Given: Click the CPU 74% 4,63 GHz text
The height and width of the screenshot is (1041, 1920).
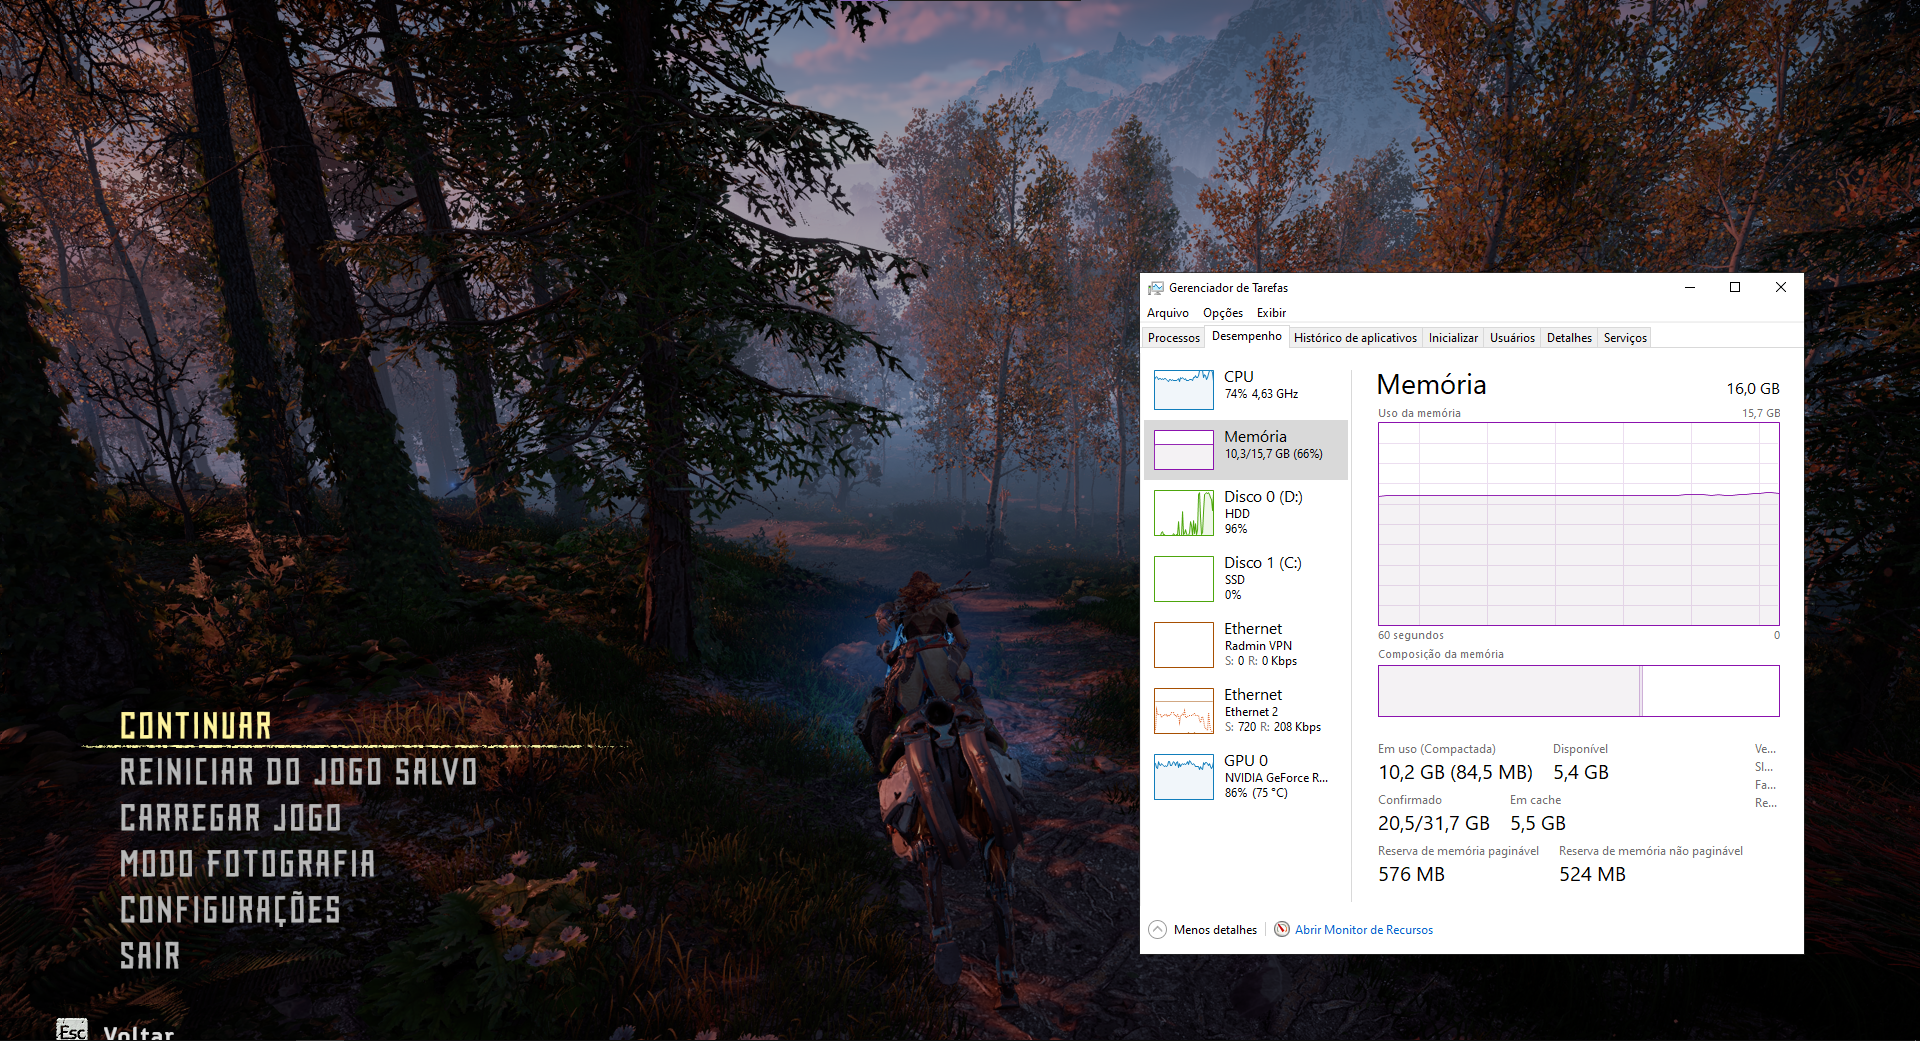Looking at the screenshot, I should pos(1261,394).
